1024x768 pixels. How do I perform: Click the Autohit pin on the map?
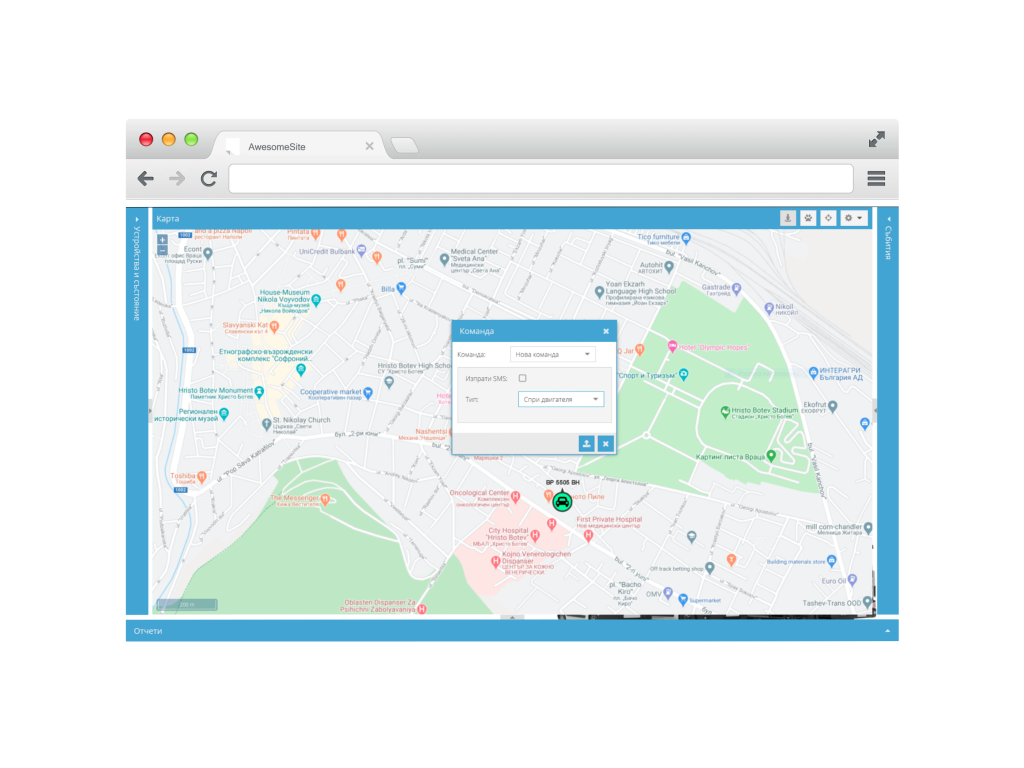tap(669, 266)
